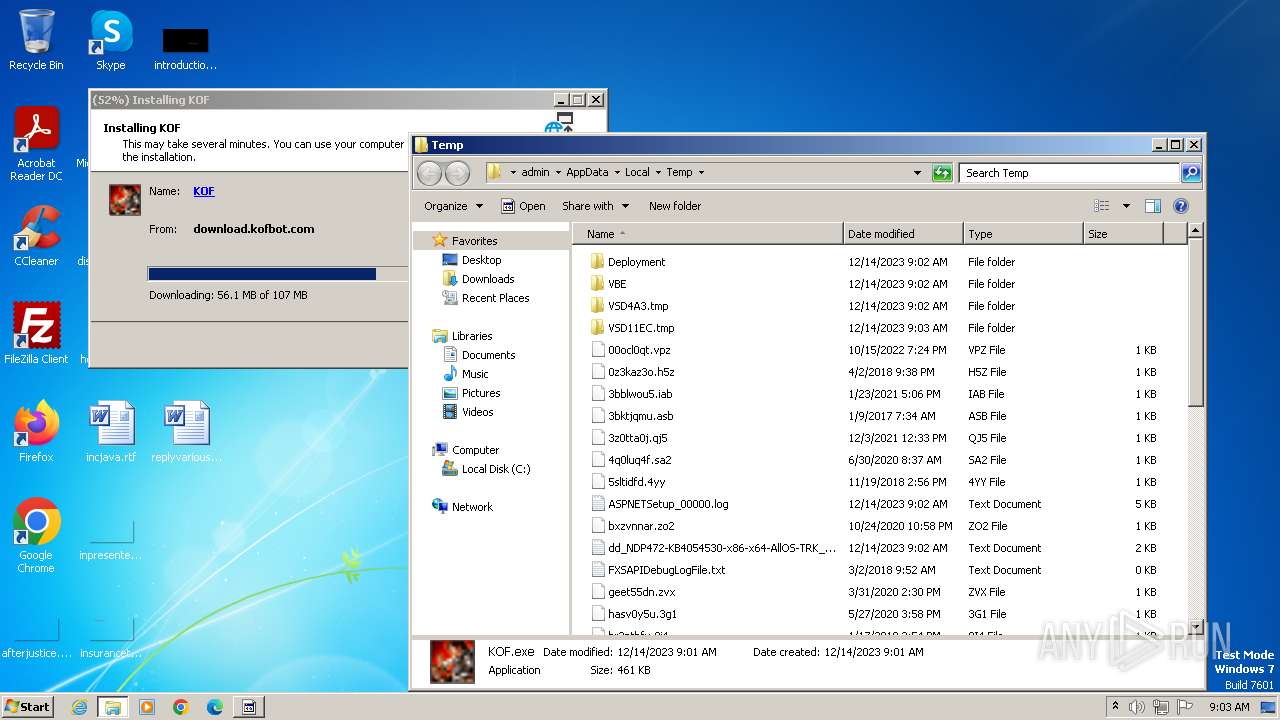This screenshot has height=720, width=1280.
Task: Open the Recycle Bin desktop icon
Action: click(36, 40)
